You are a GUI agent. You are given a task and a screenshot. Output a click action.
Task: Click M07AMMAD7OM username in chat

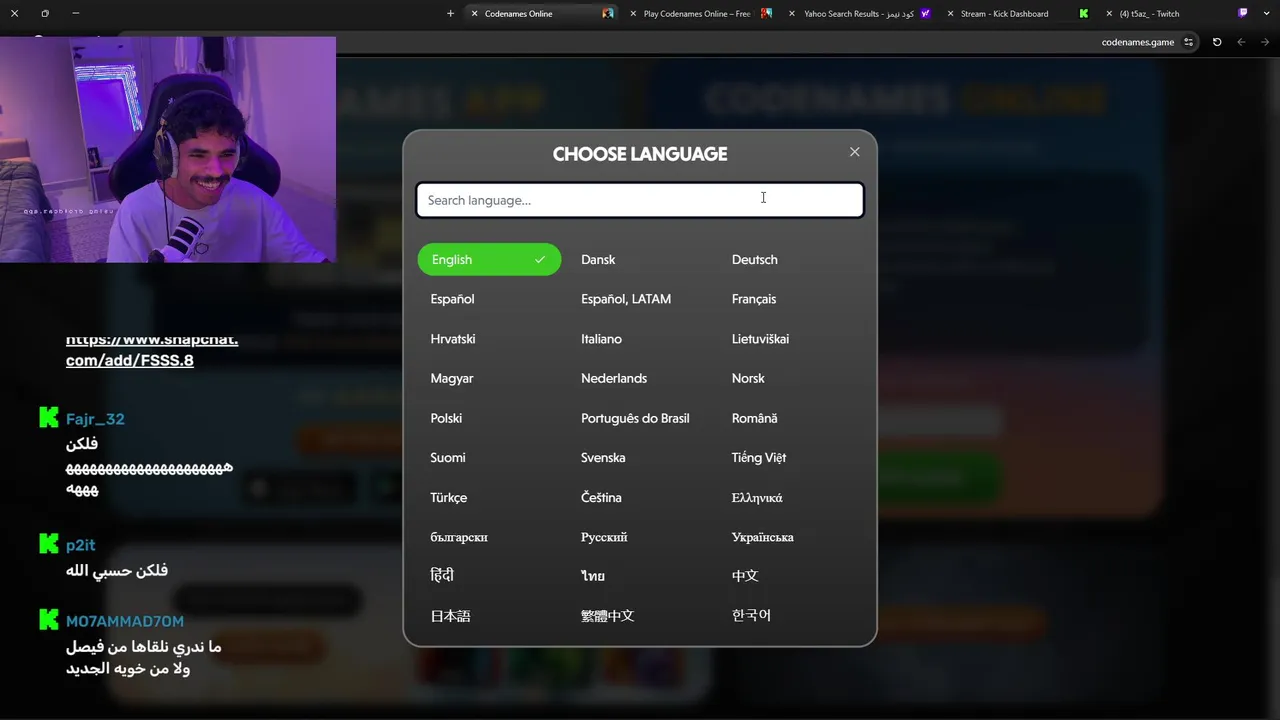[125, 621]
